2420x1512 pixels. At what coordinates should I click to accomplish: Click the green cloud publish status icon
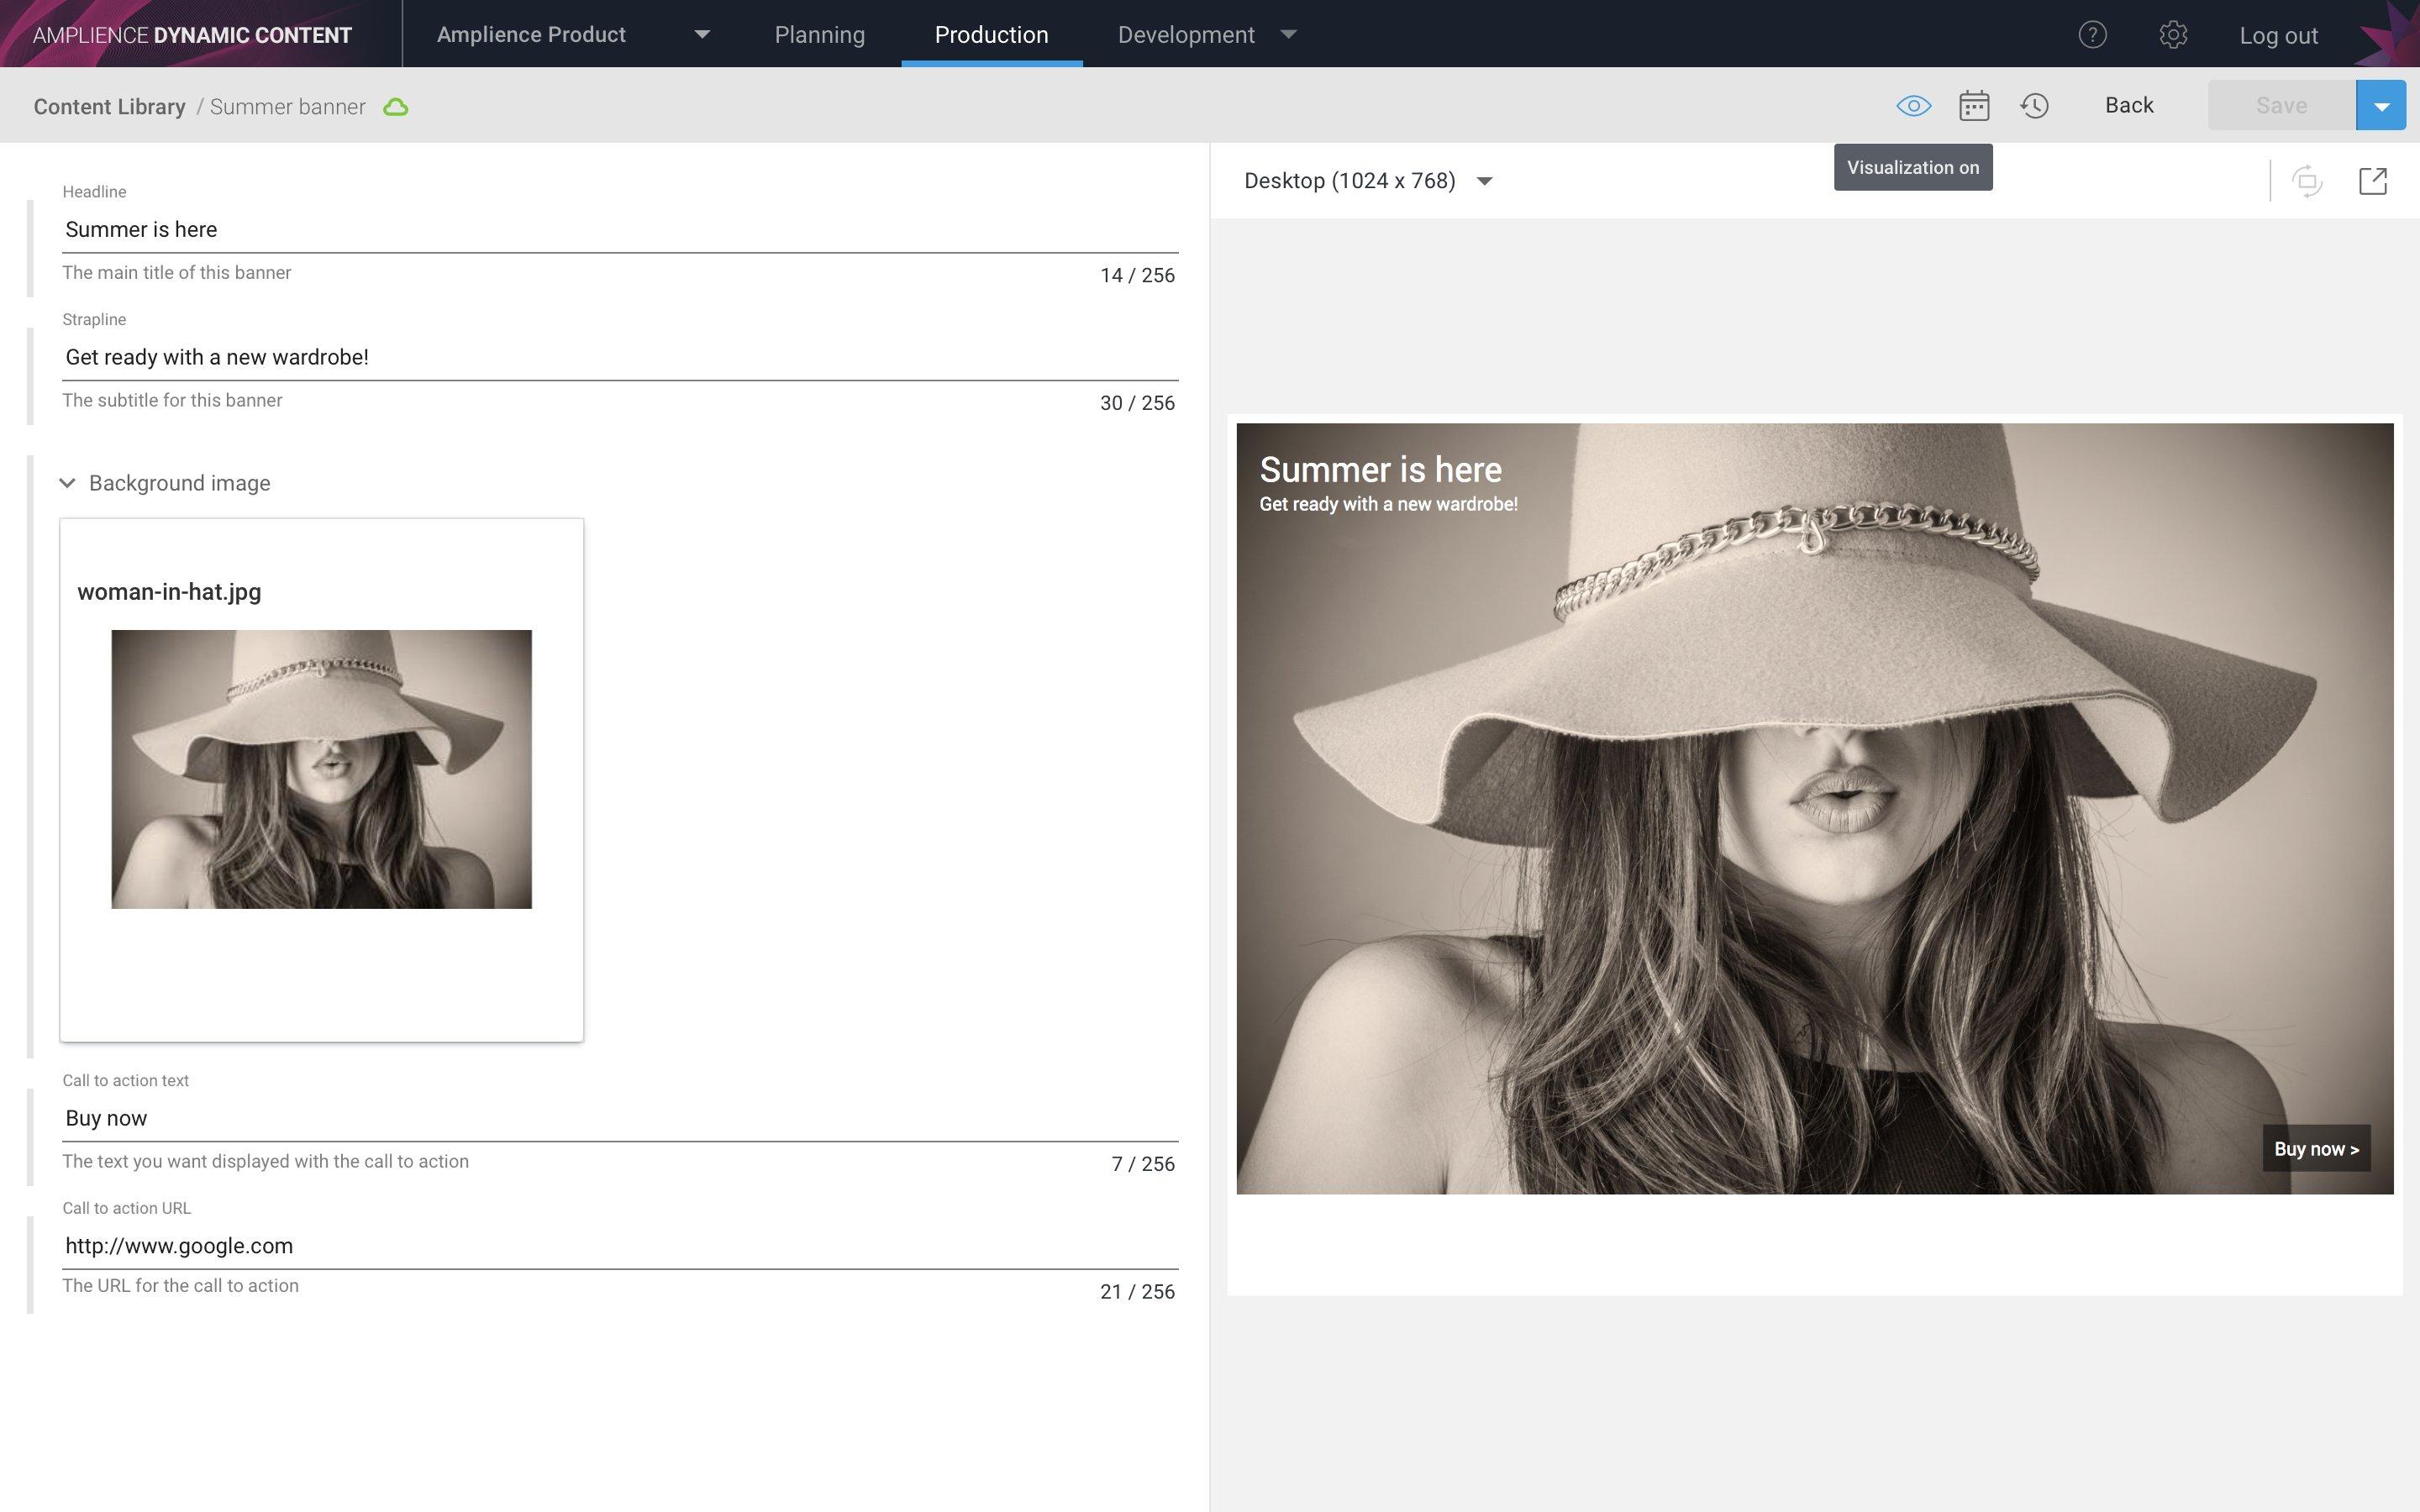(396, 107)
